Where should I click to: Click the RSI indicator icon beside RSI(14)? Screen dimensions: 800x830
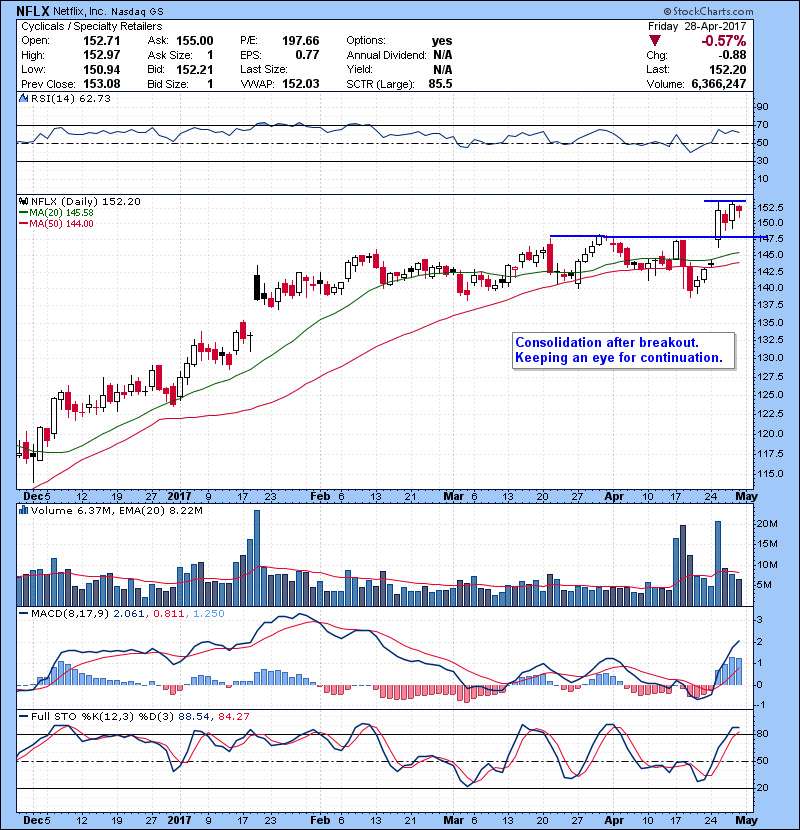[23, 98]
